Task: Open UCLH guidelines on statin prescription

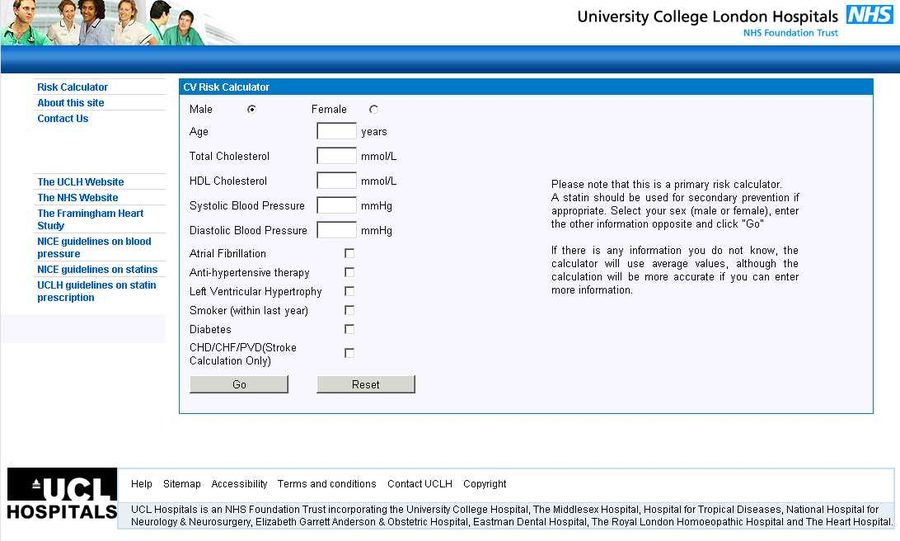Action: [x=96, y=291]
